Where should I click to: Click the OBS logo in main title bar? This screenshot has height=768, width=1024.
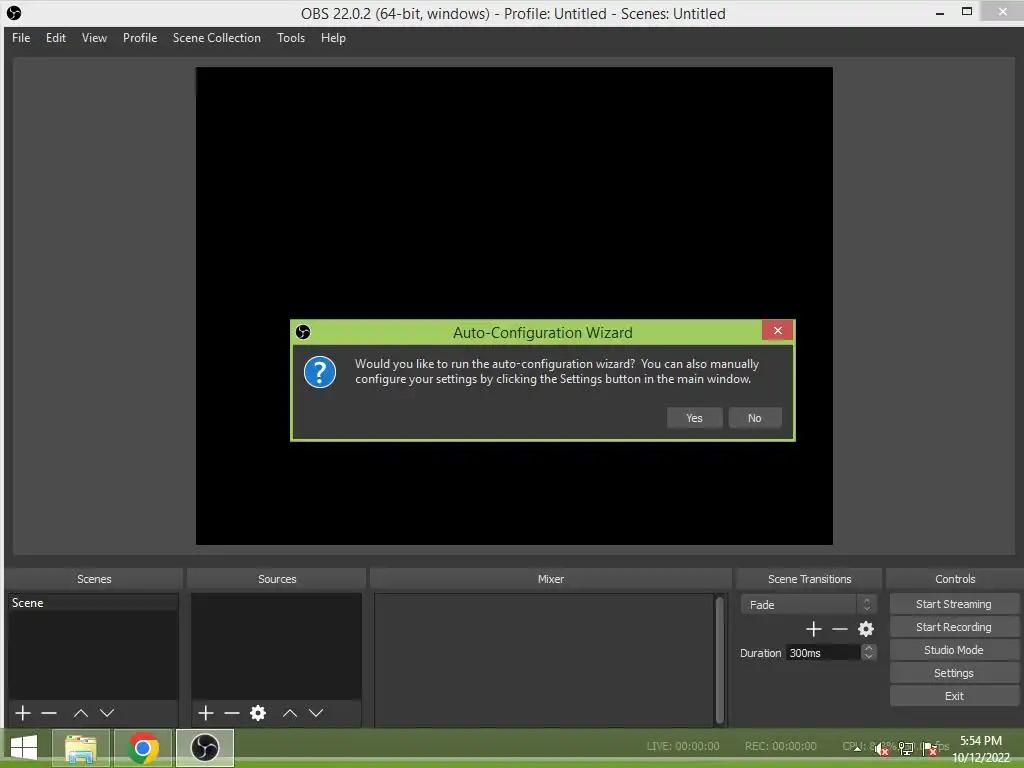[x=14, y=13]
